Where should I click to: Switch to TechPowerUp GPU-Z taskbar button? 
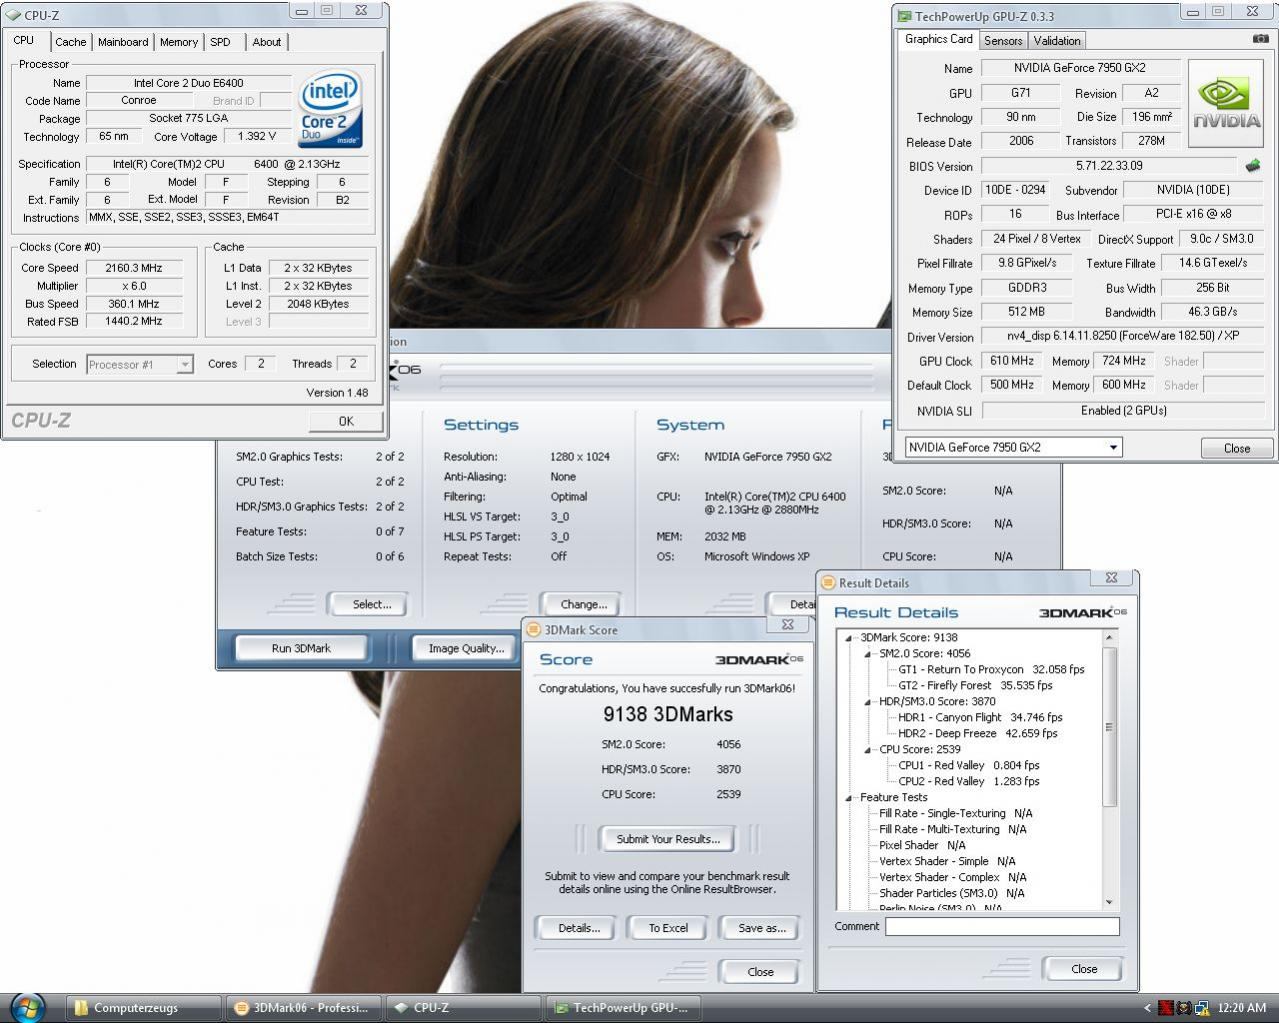click(x=622, y=1008)
